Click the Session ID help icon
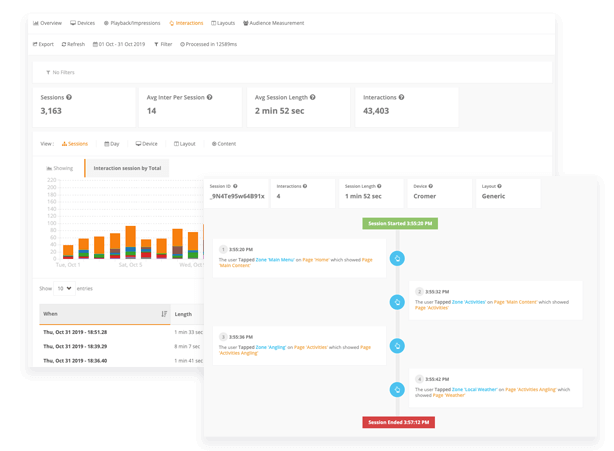This screenshot has width=614, height=451. coord(235,186)
